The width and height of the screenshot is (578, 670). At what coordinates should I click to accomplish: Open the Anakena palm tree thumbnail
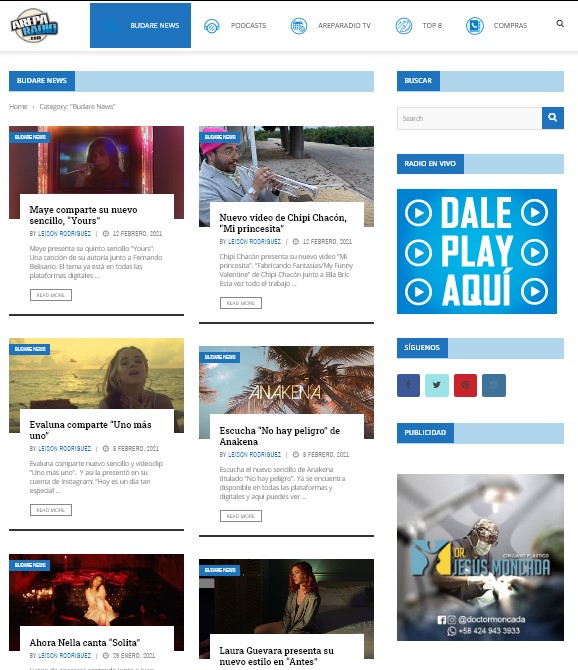tap(286, 380)
